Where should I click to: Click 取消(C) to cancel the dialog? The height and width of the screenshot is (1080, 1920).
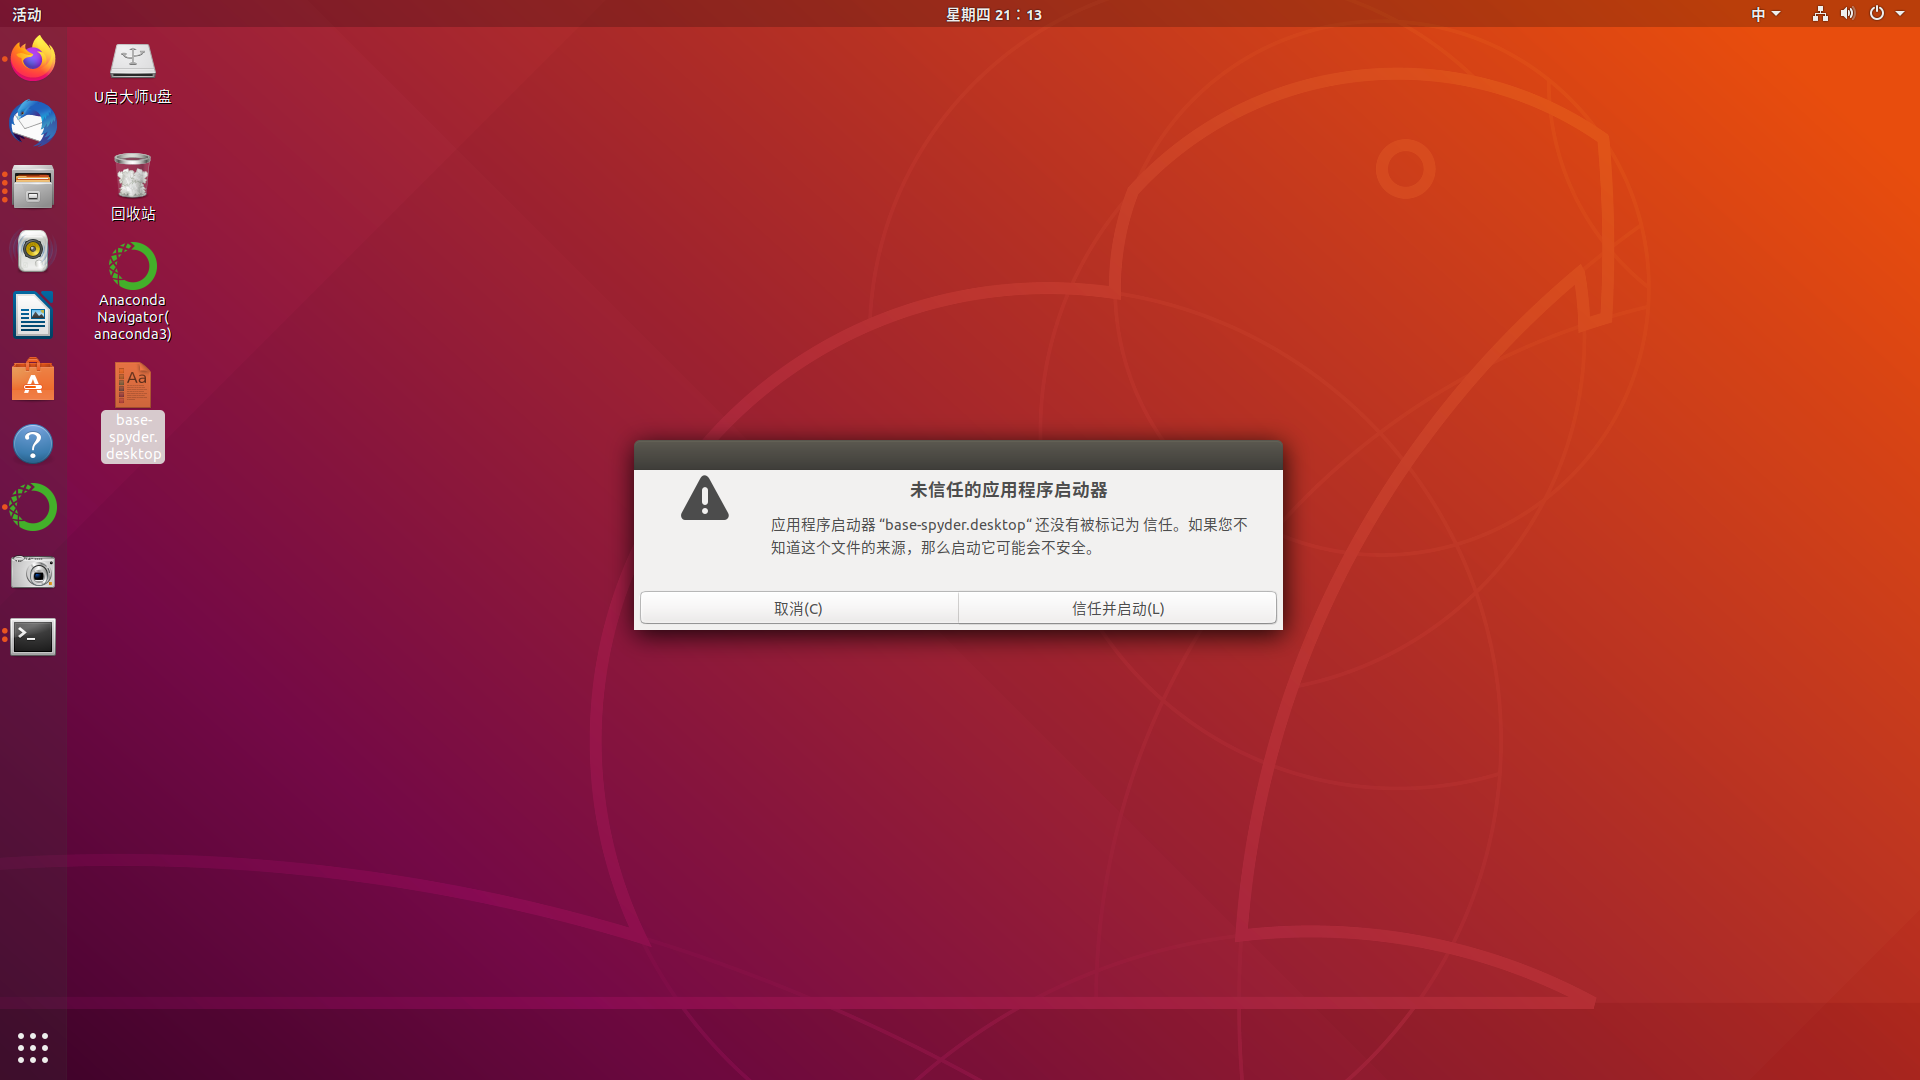(799, 608)
